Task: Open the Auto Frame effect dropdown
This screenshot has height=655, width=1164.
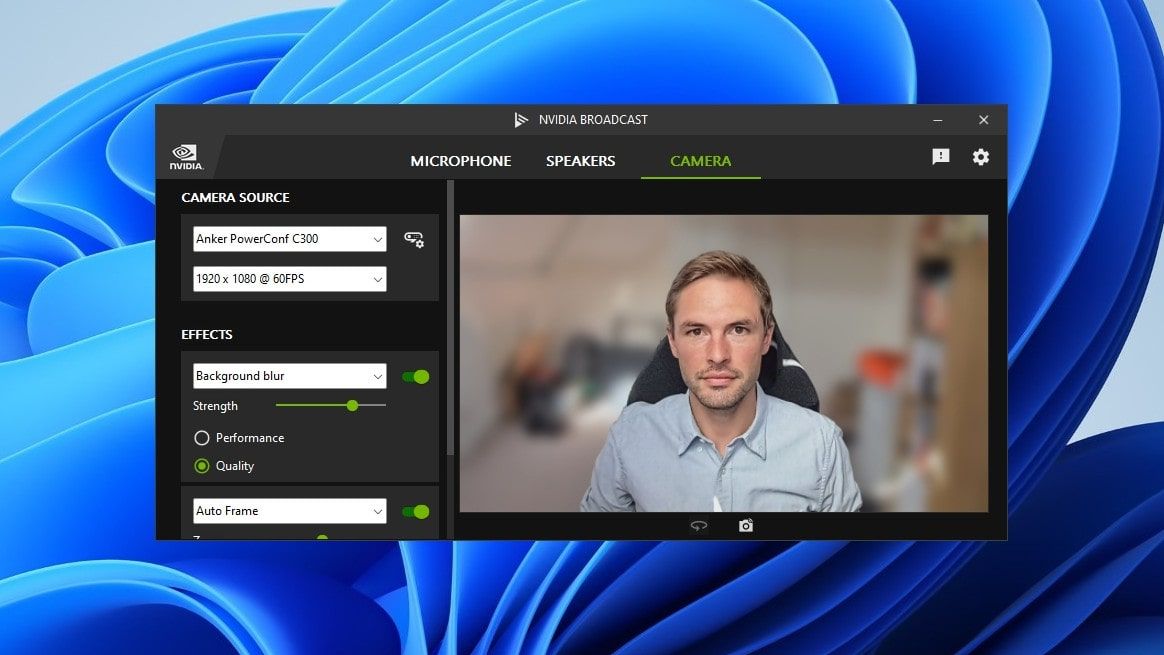Action: pos(289,511)
